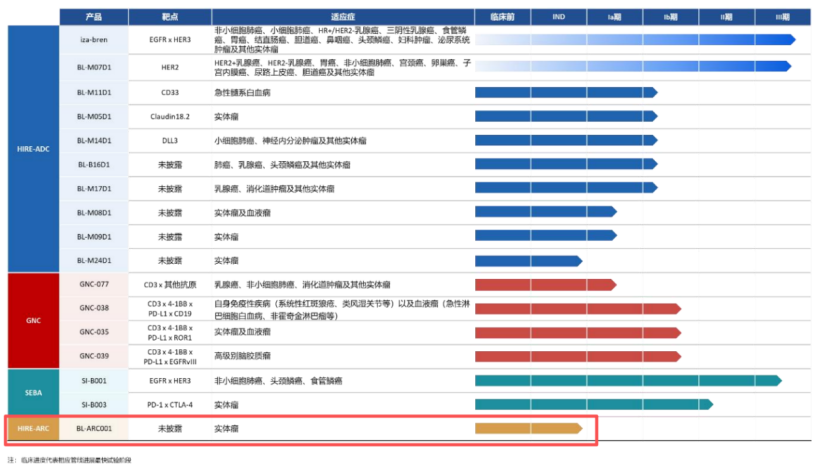The width and height of the screenshot is (830, 469).
Task: Click the CD33 target cell
Action: point(170,93)
